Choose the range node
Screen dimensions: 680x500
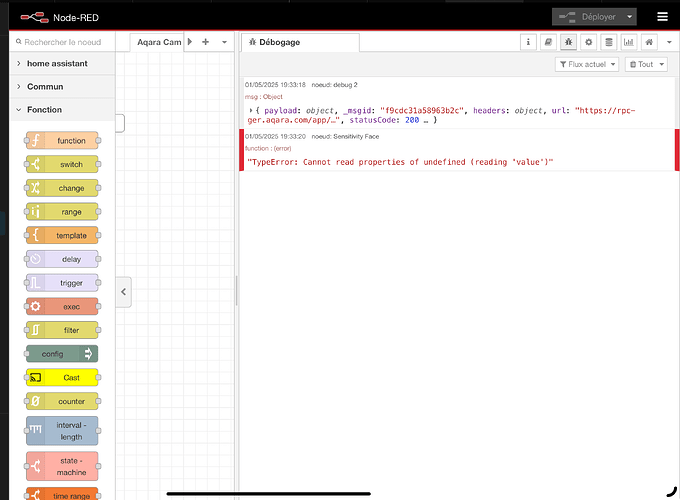coord(62,212)
